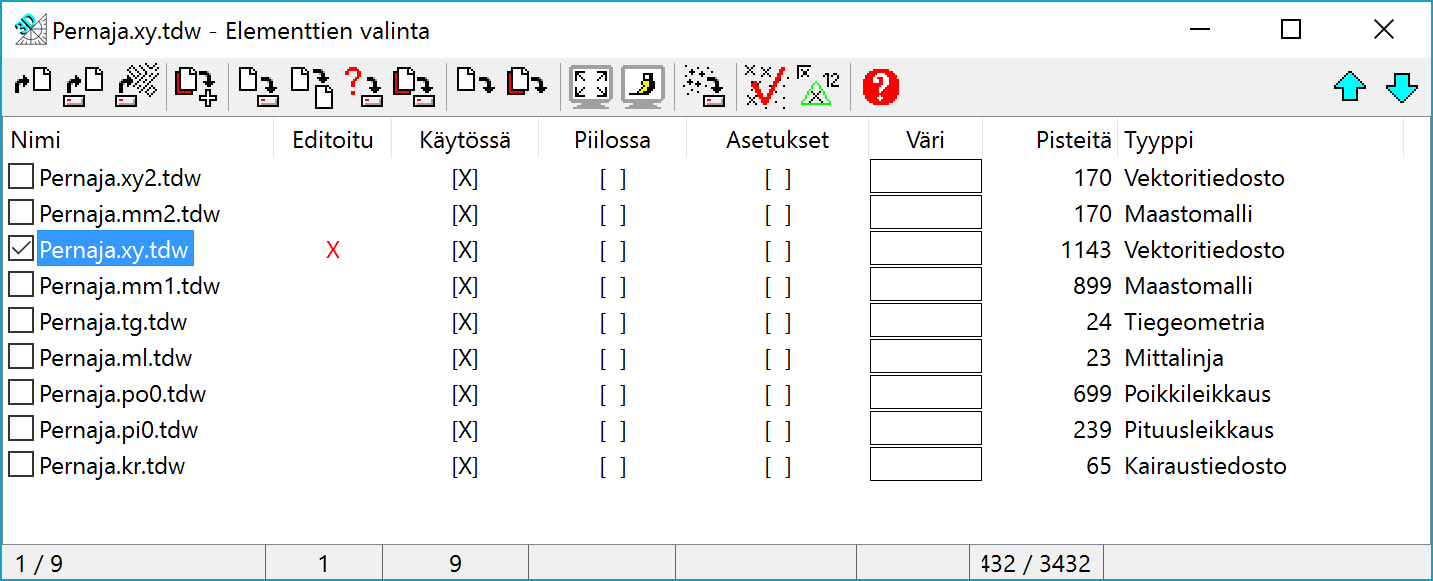Toggle Asetukset brackets for Pernaja.ml.tdw
Image resolution: width=1433 pixels, height=581 pixels.
(x=778, y=358)
